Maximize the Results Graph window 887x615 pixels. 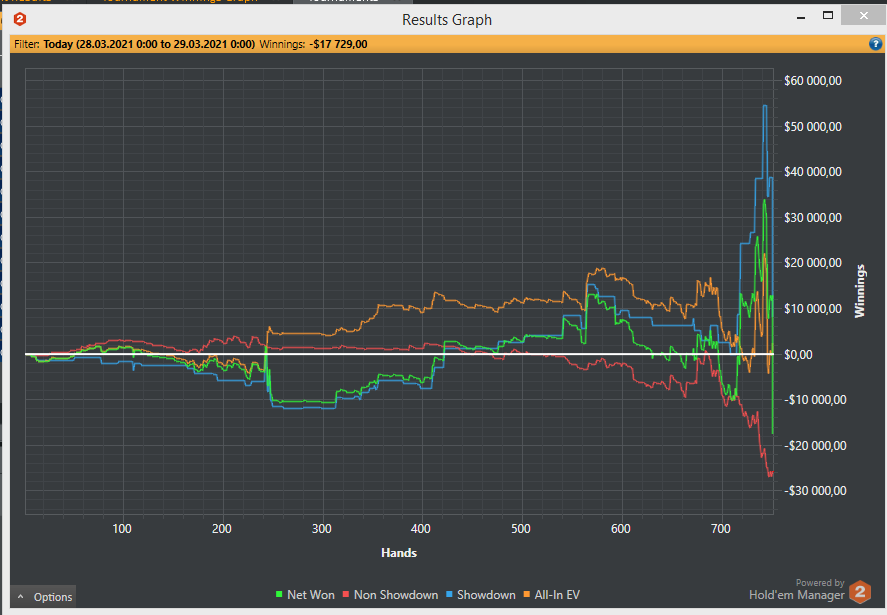pyautogui.click(x=828, y=16)
